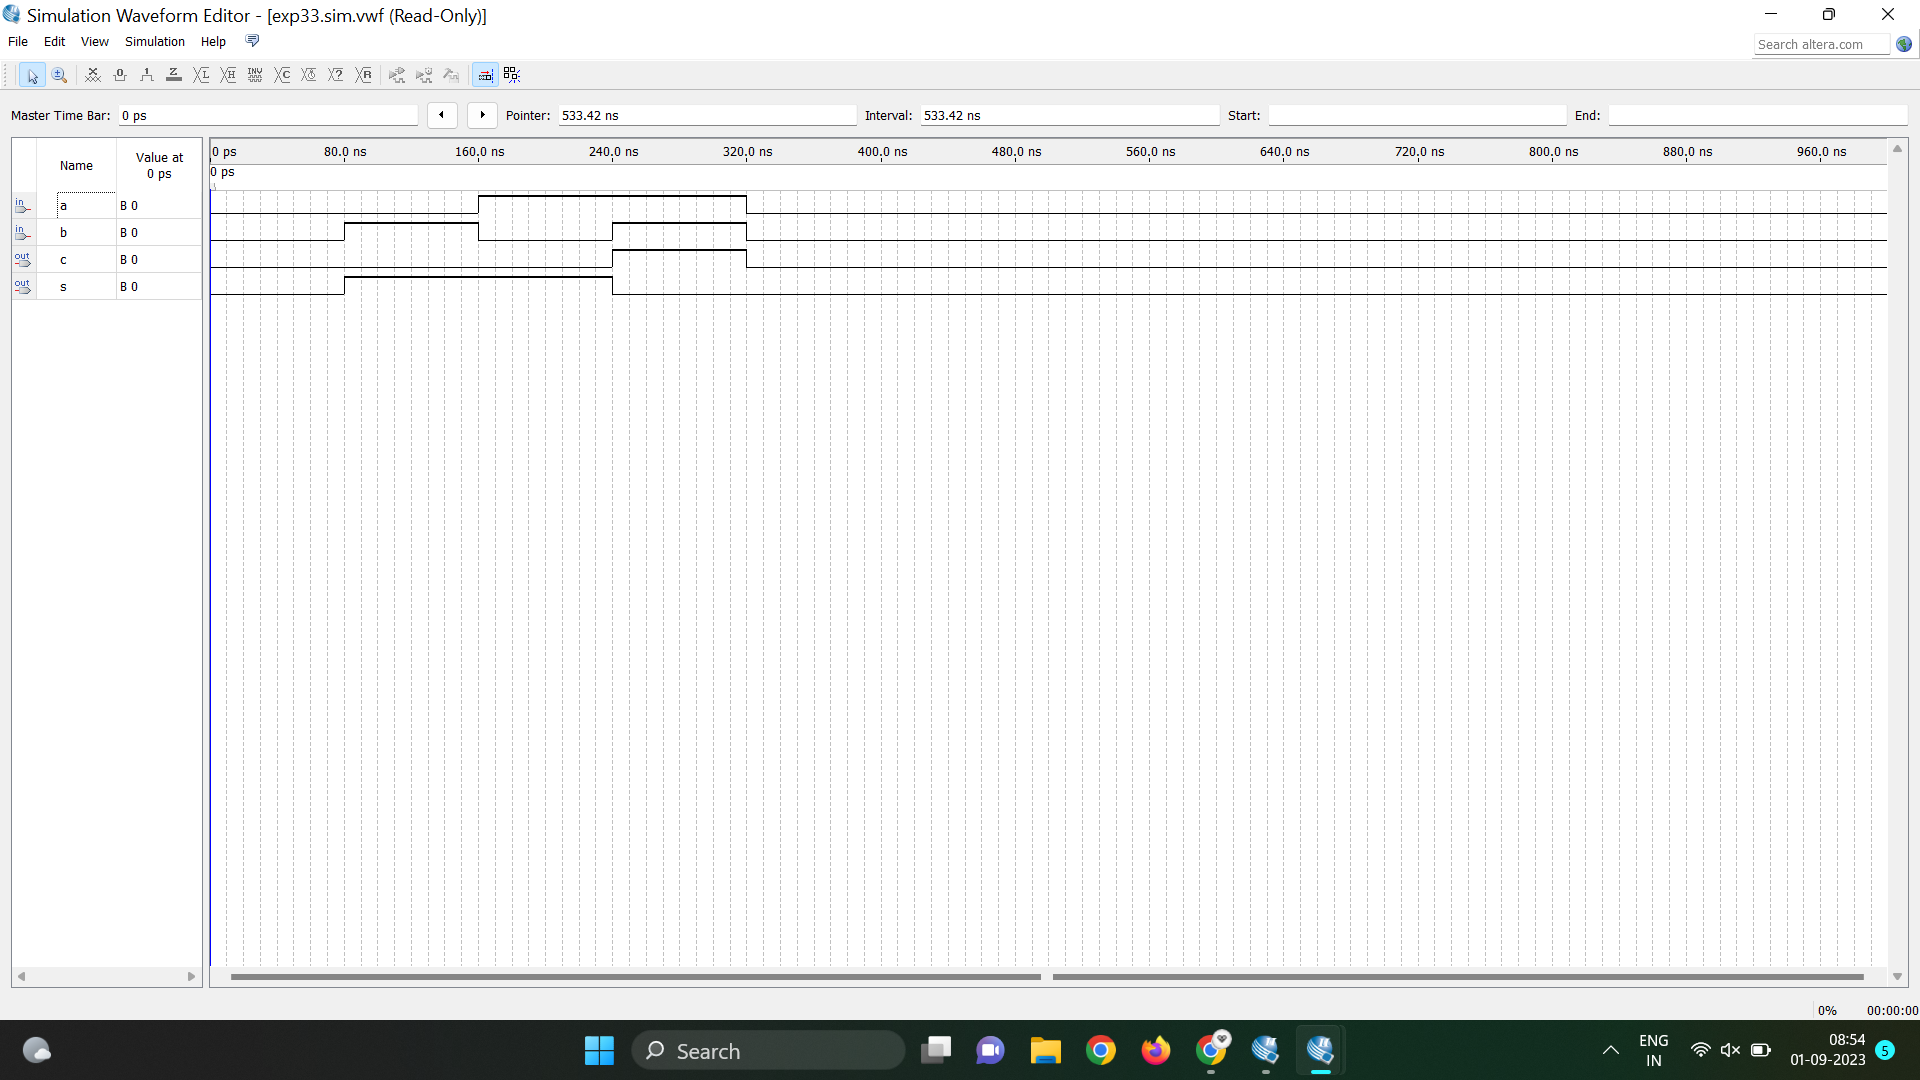This screenshot has width=1920, height=1080.
Task: Set selected waveform to Forcing Unknown (X)
Action: click(92, 75)
